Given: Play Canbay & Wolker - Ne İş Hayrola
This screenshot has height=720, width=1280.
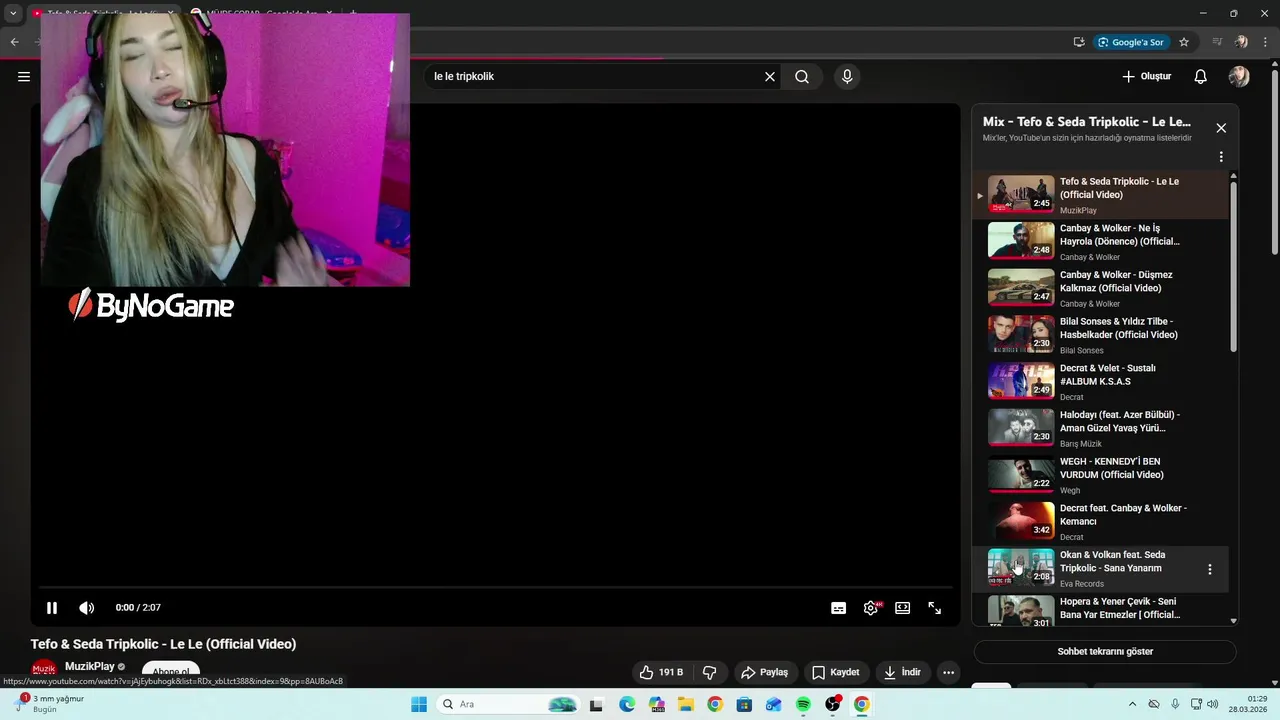Looking at the screenshot, I should tap(1100, 241).
